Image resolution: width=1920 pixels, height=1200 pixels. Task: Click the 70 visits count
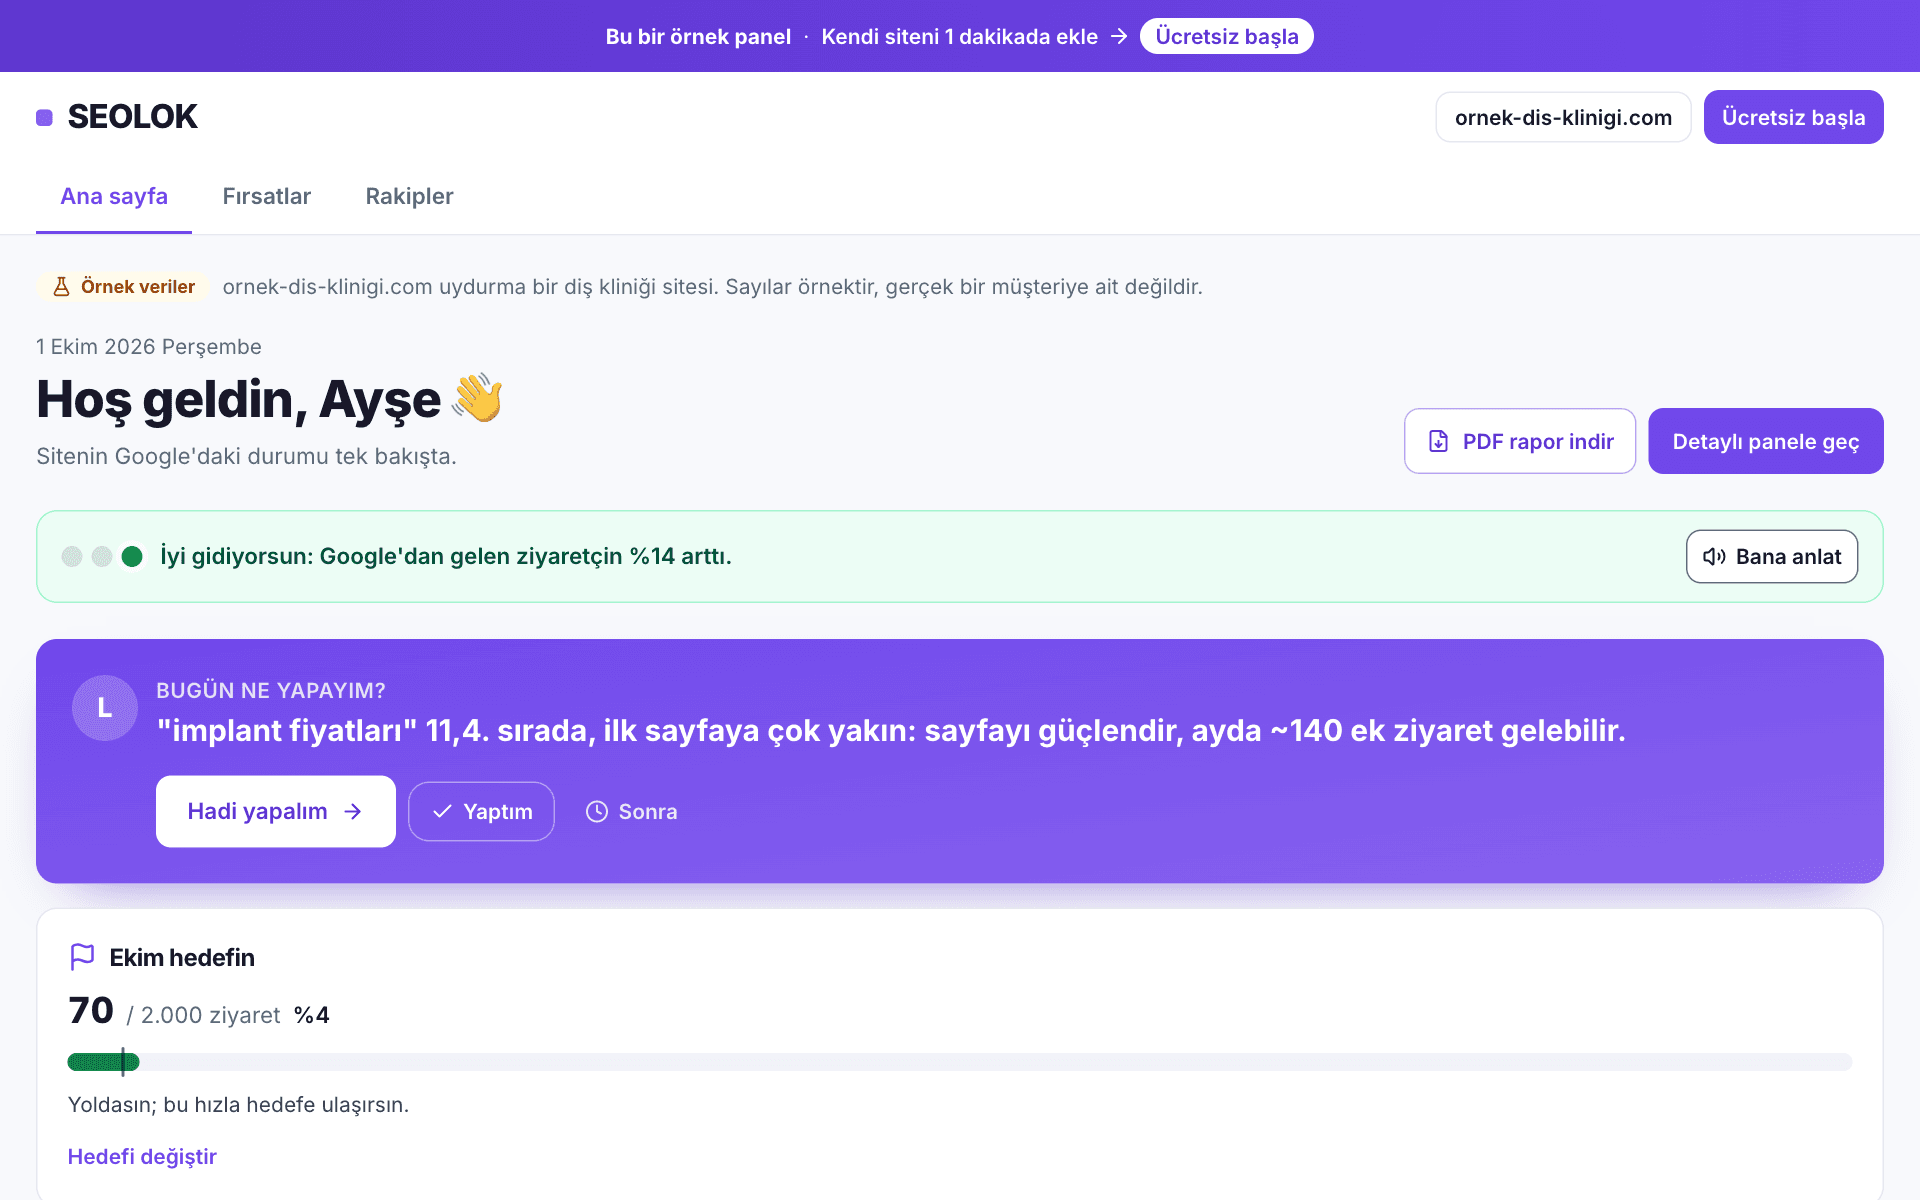91,1011
